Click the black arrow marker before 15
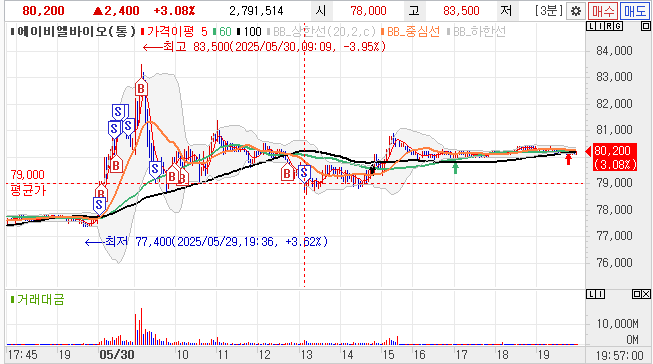 coord(373,168)
